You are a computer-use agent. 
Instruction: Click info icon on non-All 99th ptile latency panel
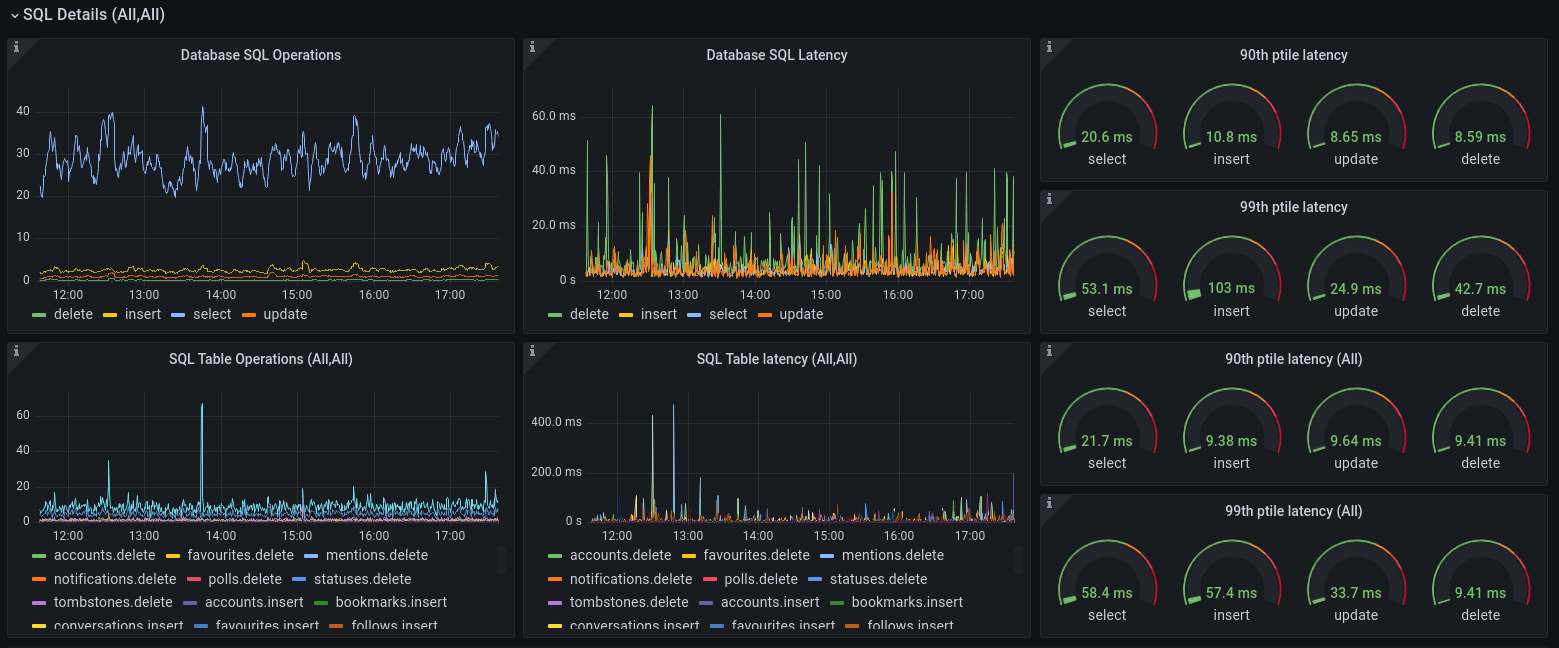1049,199
